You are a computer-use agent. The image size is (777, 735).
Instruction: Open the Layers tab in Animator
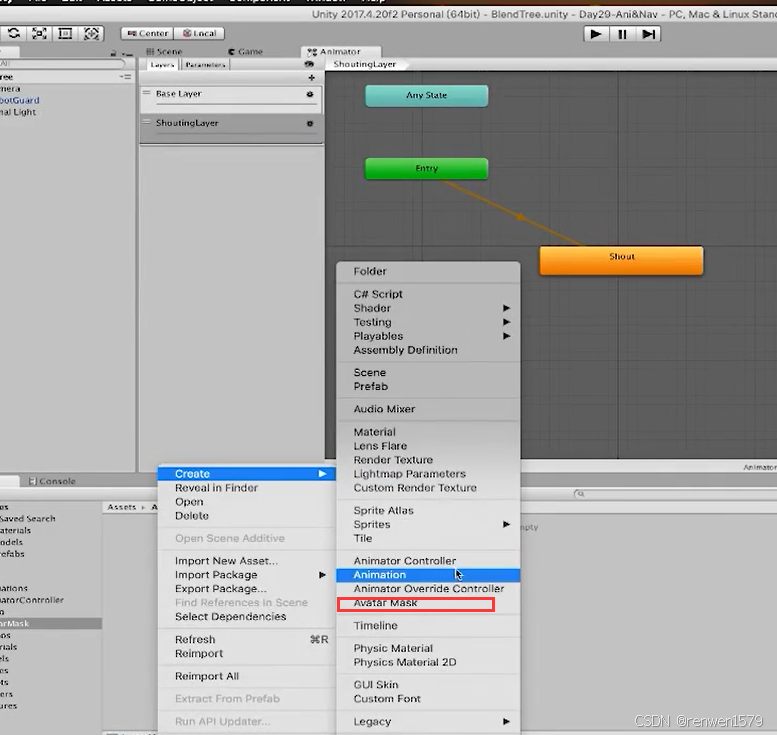coord(163,65)
